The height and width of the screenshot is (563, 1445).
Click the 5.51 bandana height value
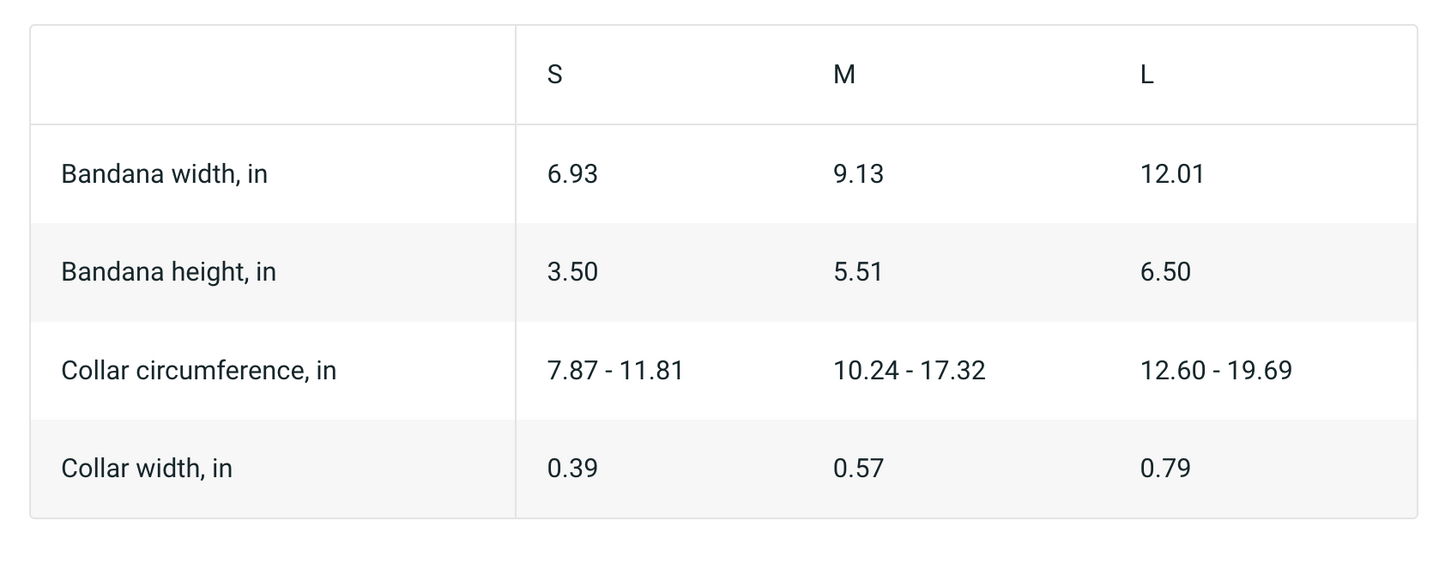(858, 272)
